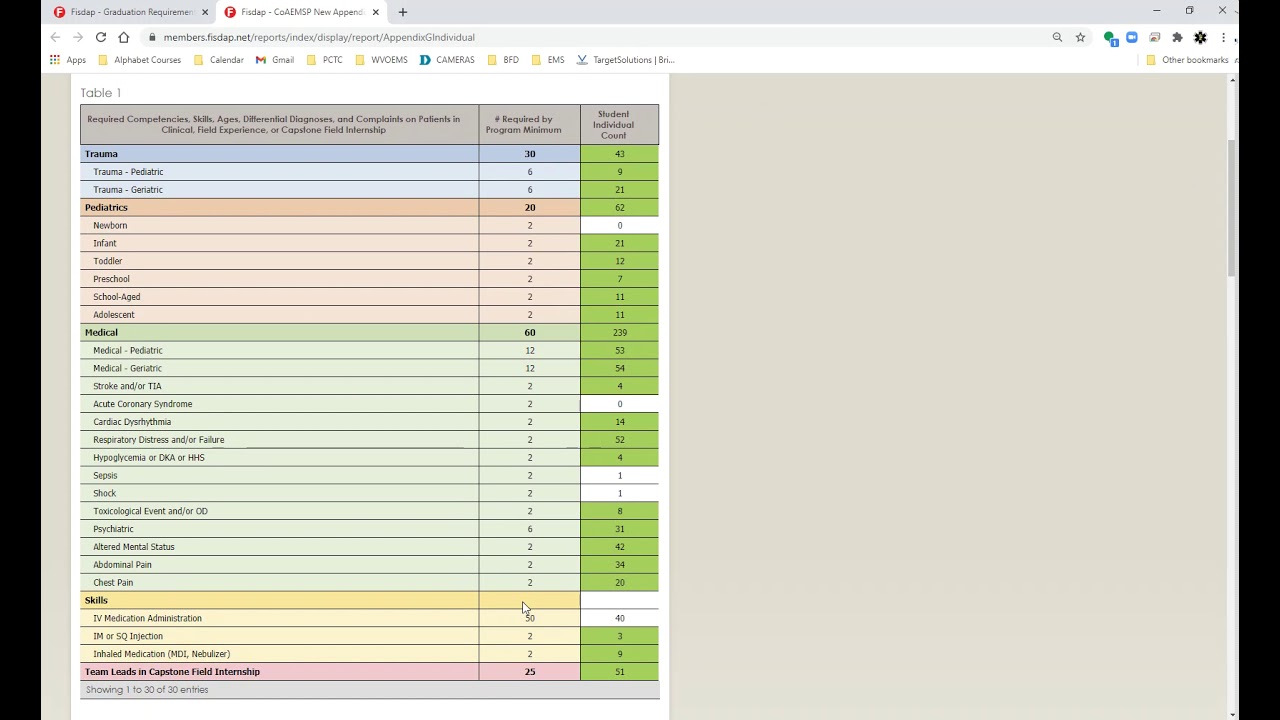Open the Gmail bookmark
Screen dimensions: 1280x720
275,60
